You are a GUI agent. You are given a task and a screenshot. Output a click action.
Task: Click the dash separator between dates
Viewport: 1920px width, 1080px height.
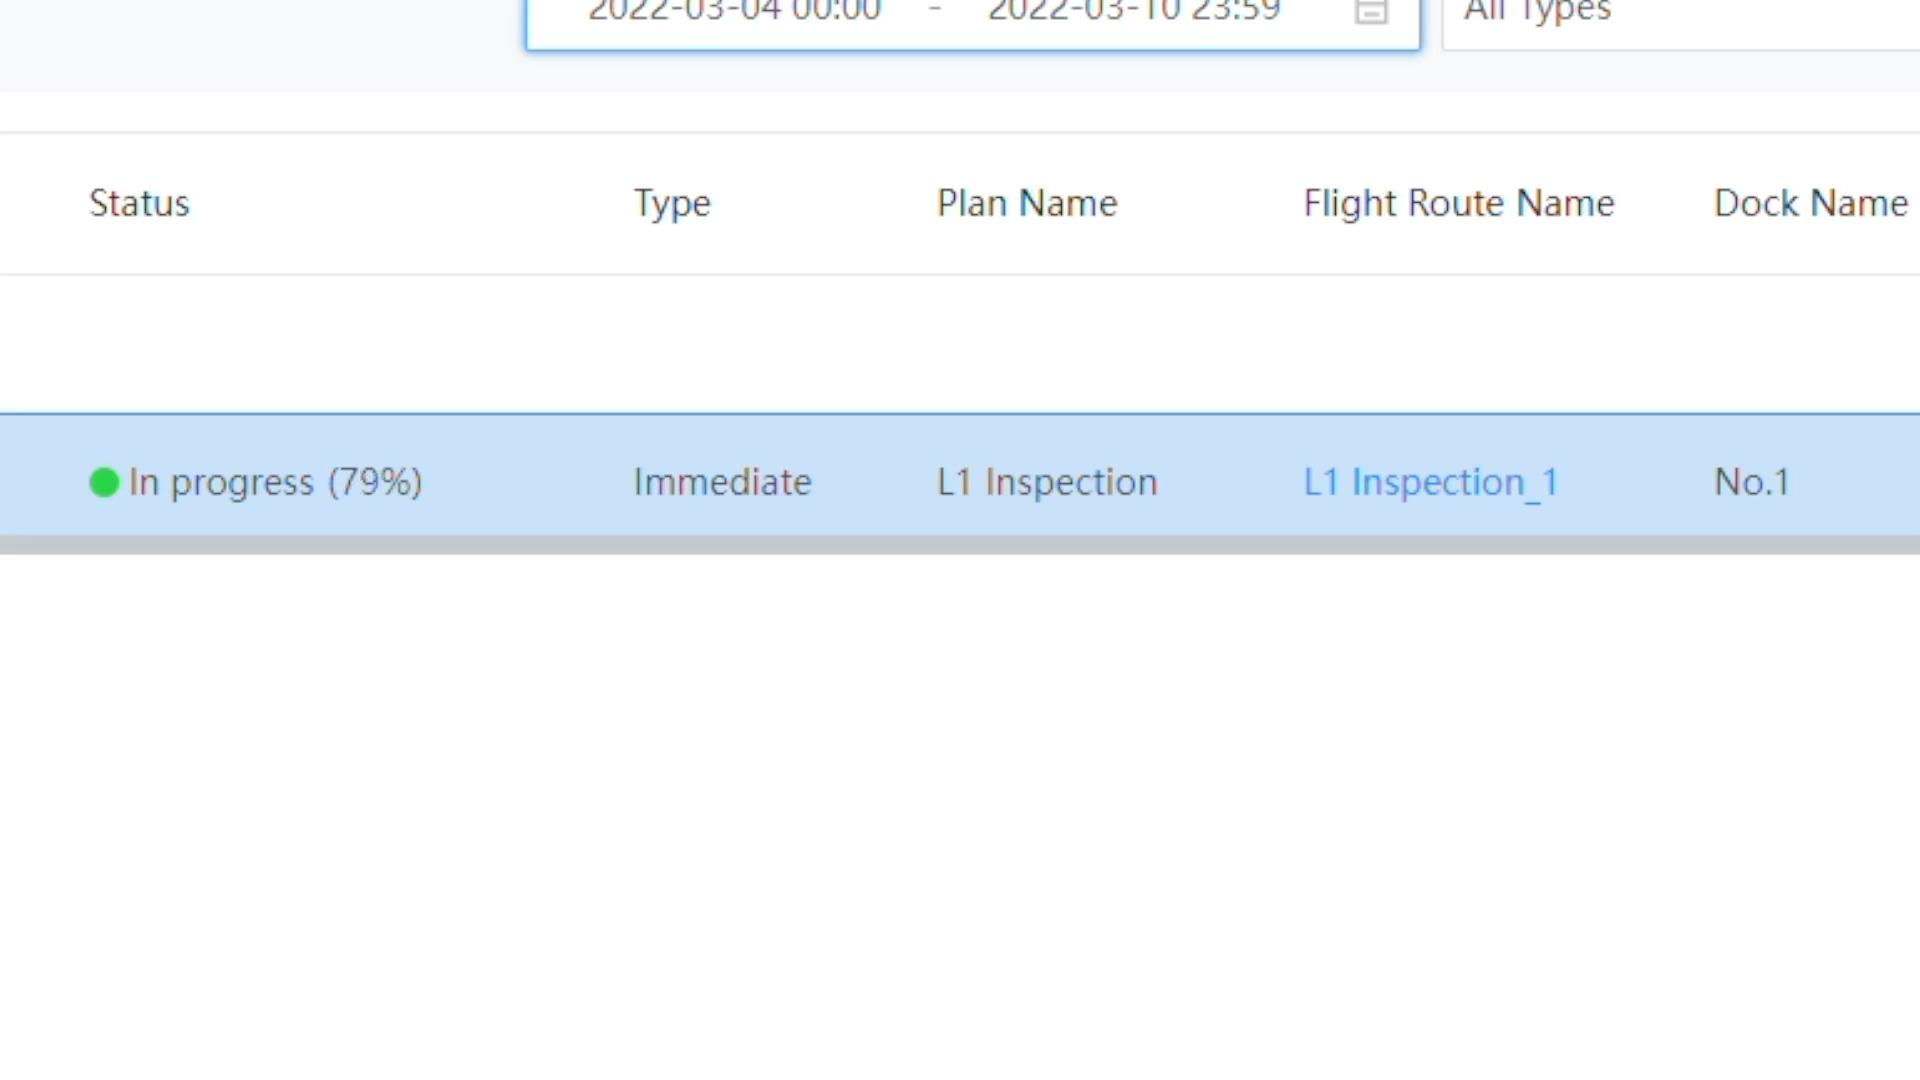point(935,12)
